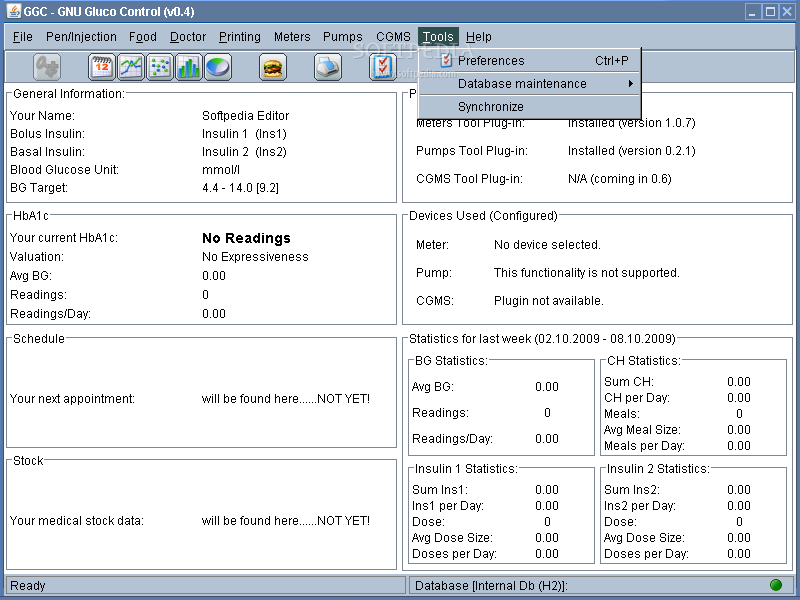Select Synchronize from Tools menu
Viewport: 800px width, 600px height.
(530, 106)
